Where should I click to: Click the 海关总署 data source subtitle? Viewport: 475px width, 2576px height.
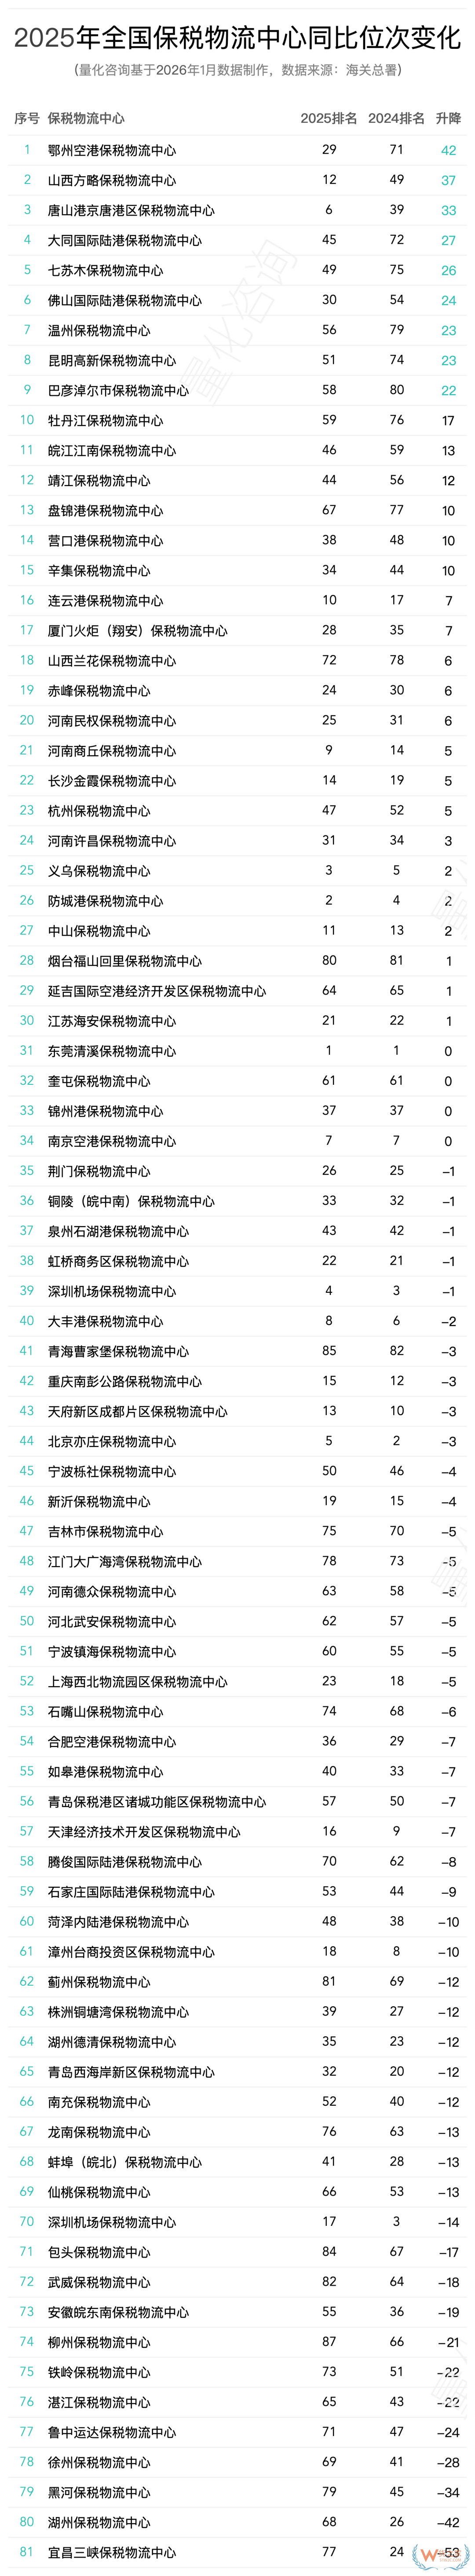click(x=237, y=70)
